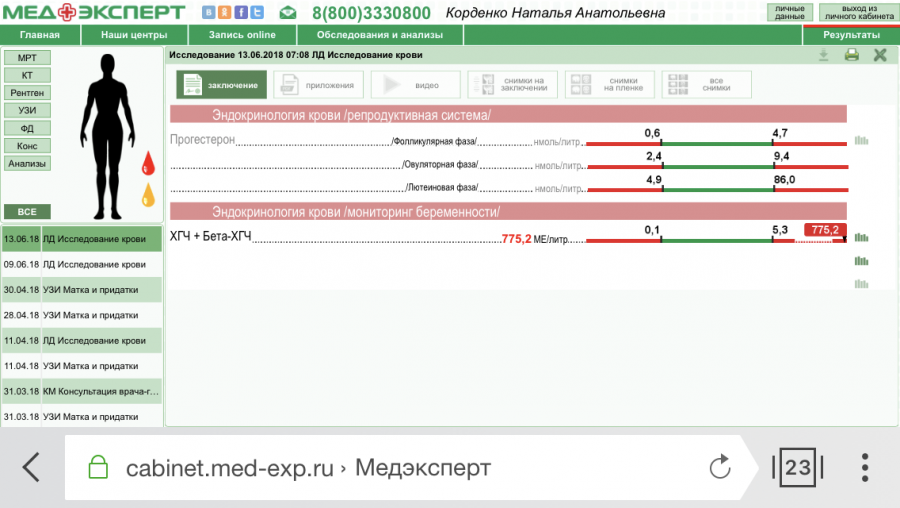Image resolution: width=900 pixels, height=508 pixels.
Task: Open the Наши центры menu
Action: click(x=134, y=35)
